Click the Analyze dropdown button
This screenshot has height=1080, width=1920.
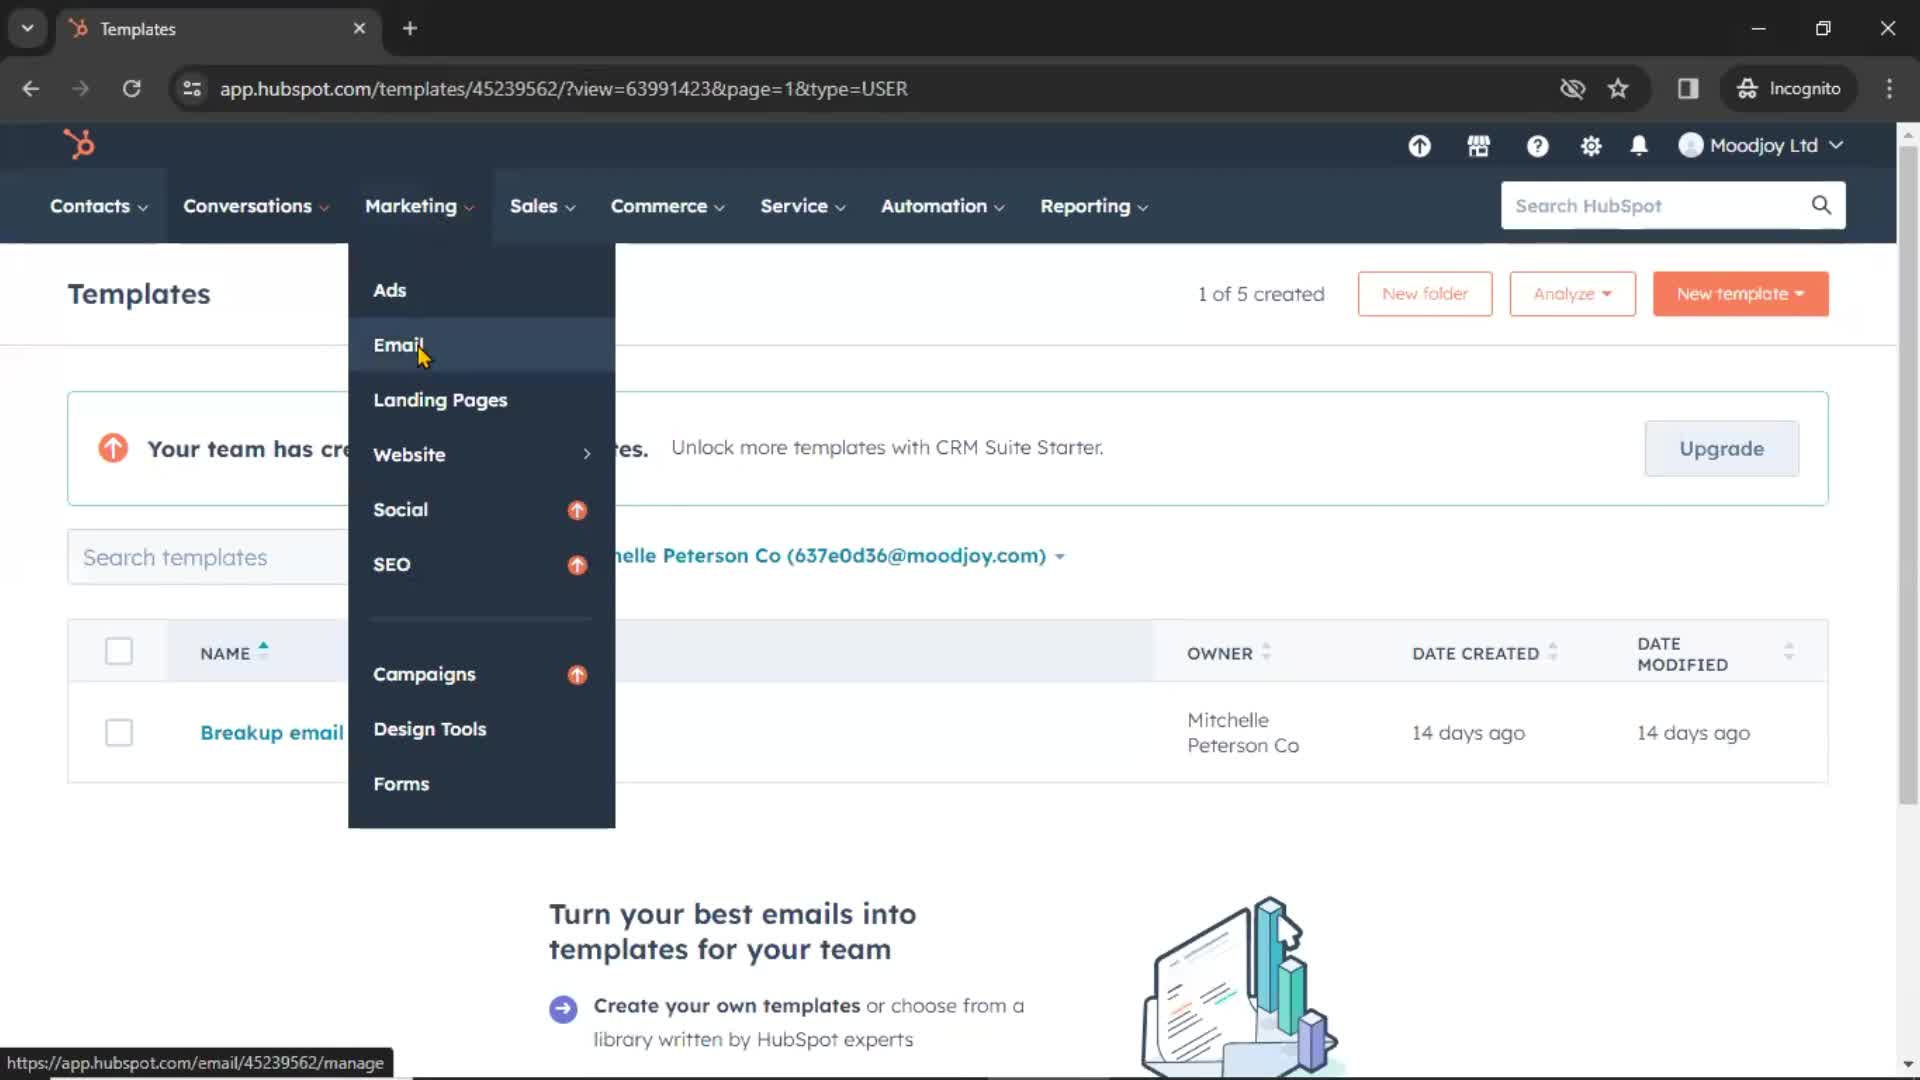pyautogui.click(x=1572, y=293)
